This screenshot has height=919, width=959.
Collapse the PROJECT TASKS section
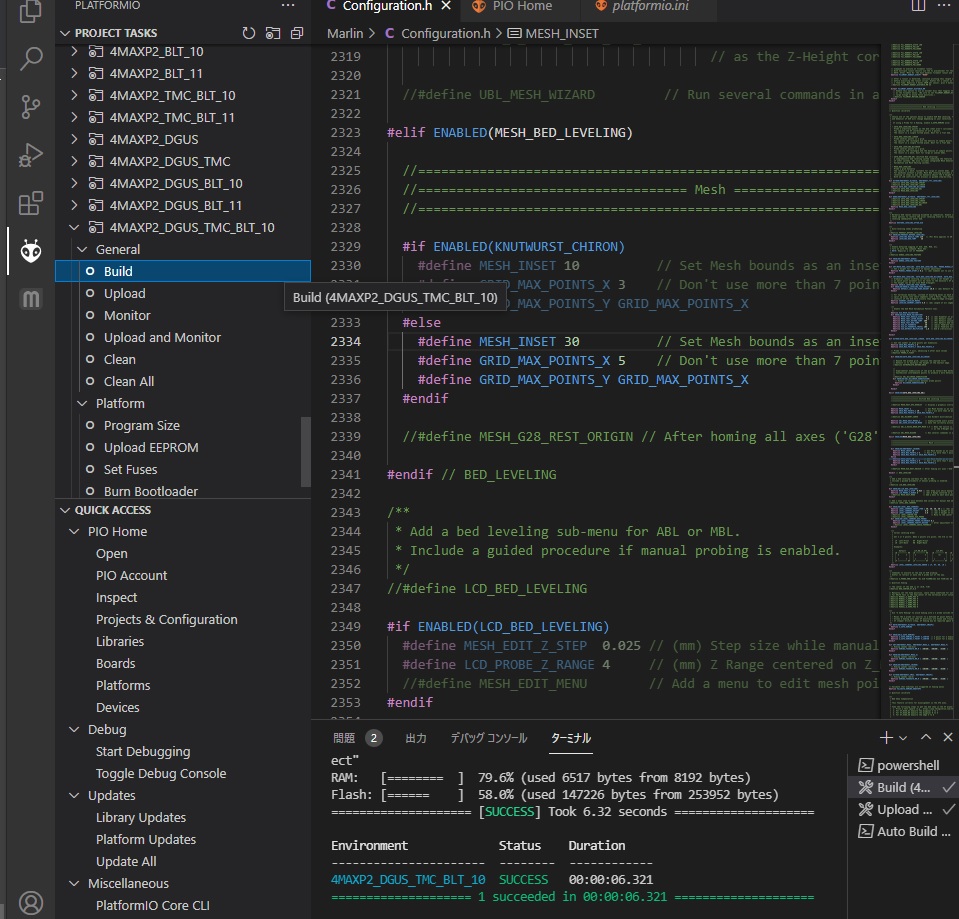click(65, 33)
